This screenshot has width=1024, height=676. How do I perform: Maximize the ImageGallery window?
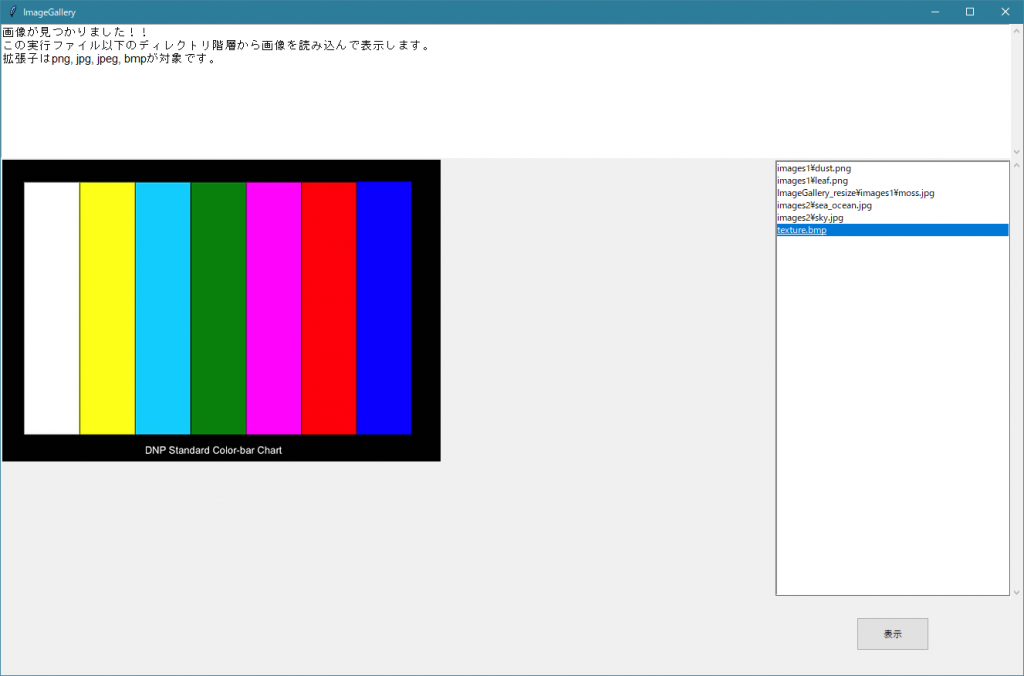[970, 12]
